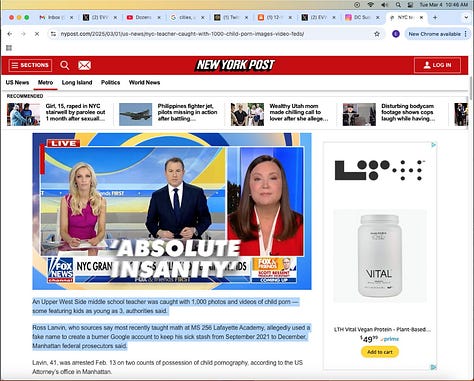Click the browser back arrow
This screenshot has height=381, width=474.
click(x=10, y=34)
